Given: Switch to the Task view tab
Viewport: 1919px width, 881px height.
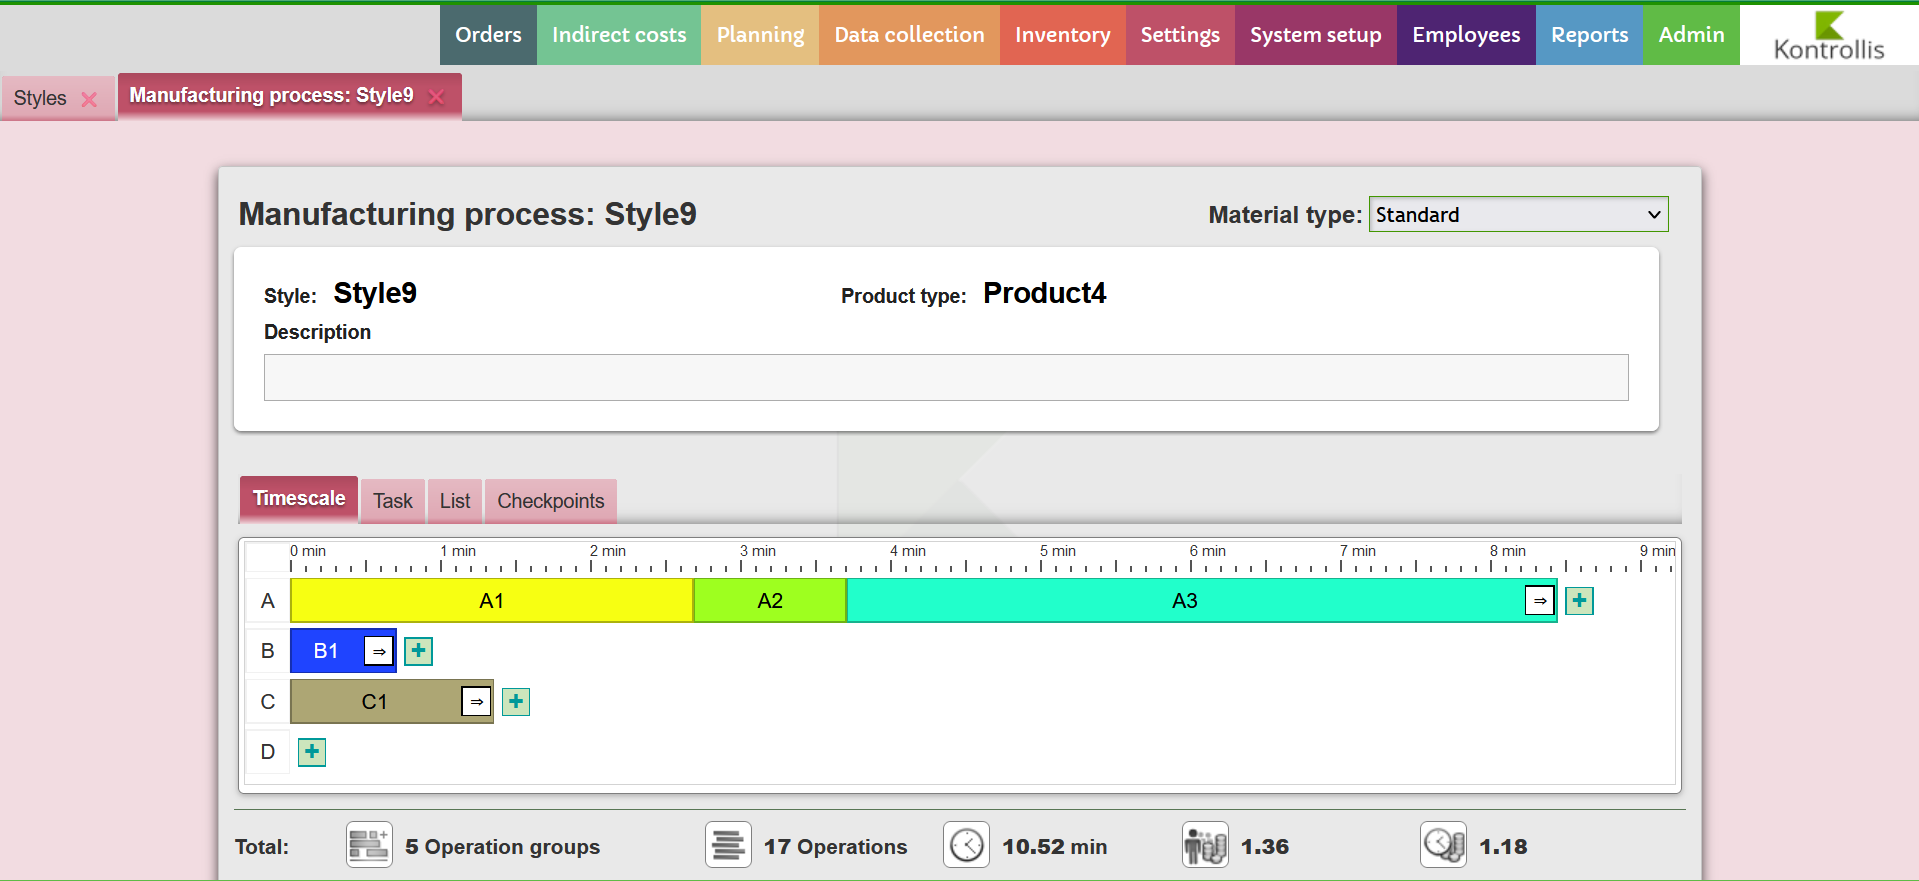Looking at the screenshot, I should pos(393,501).
